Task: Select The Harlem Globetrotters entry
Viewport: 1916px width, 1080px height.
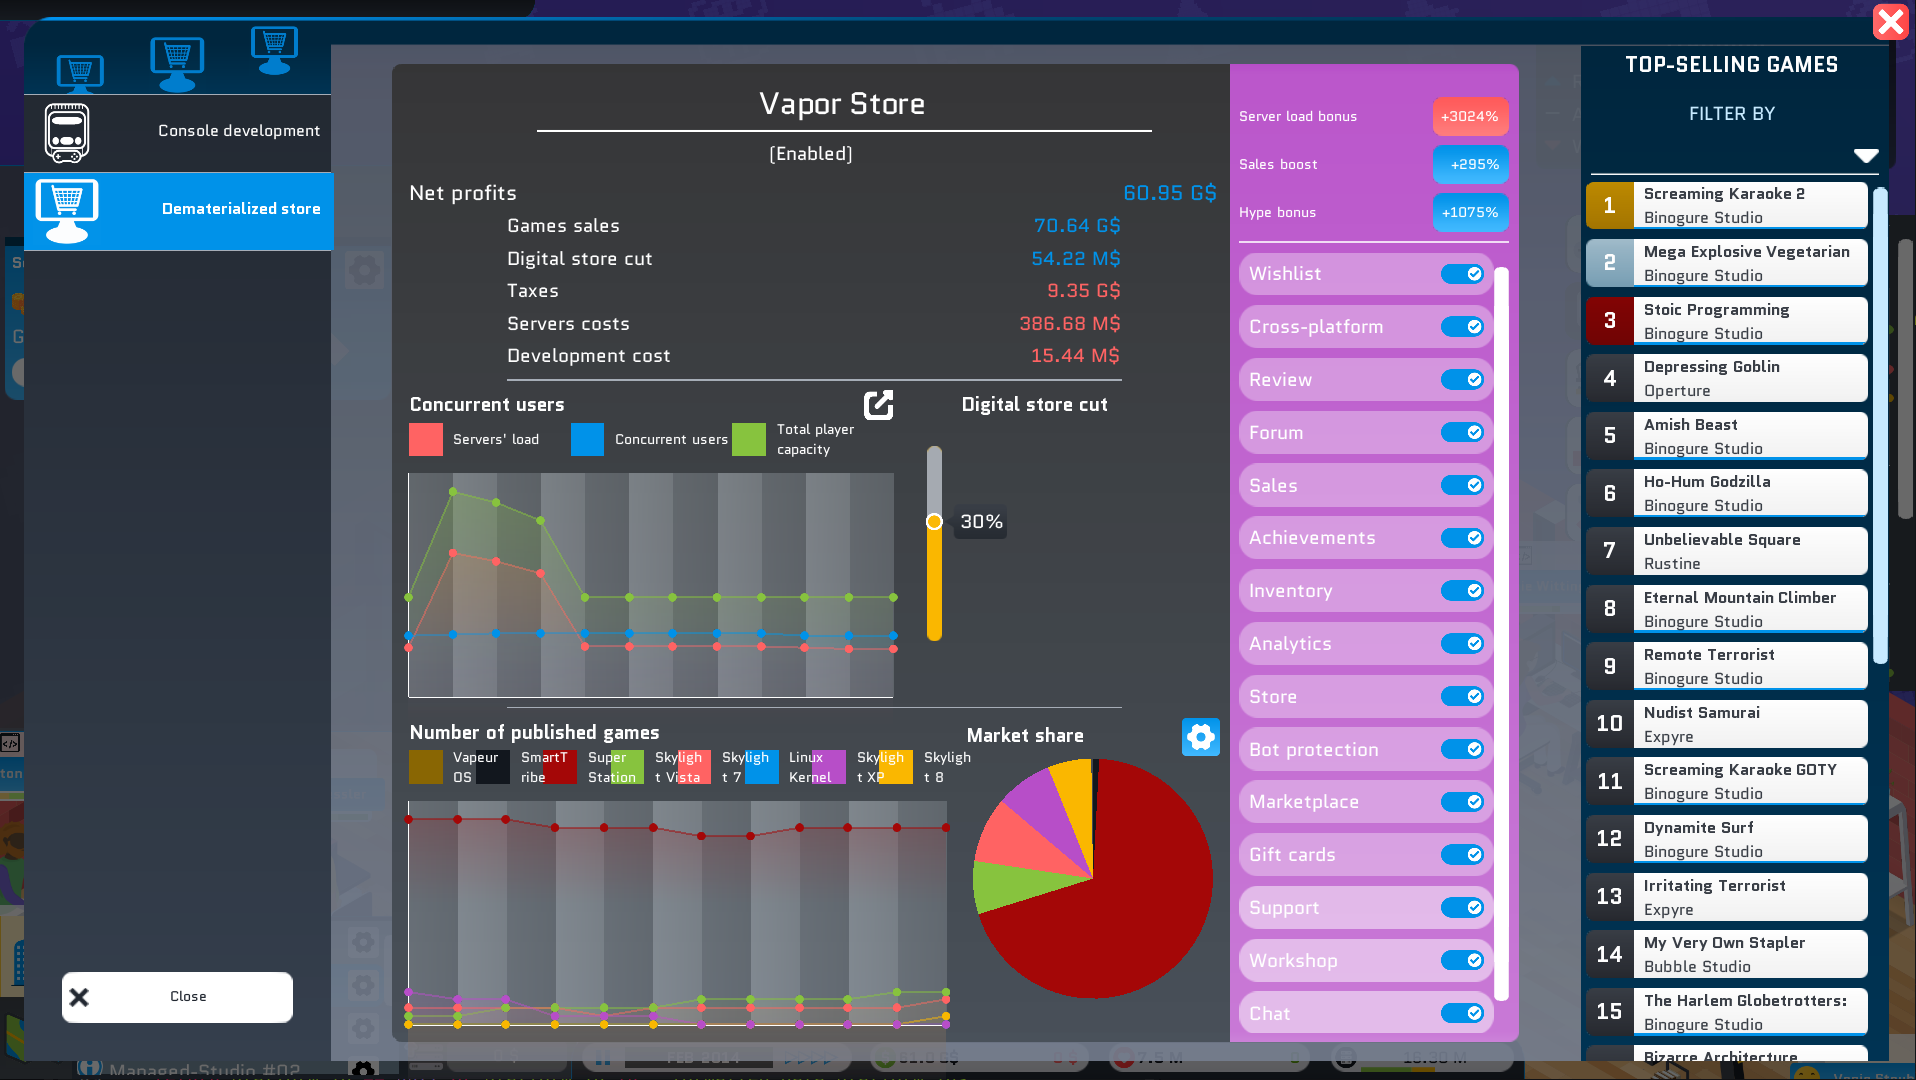Action: click(1727, 1012)
